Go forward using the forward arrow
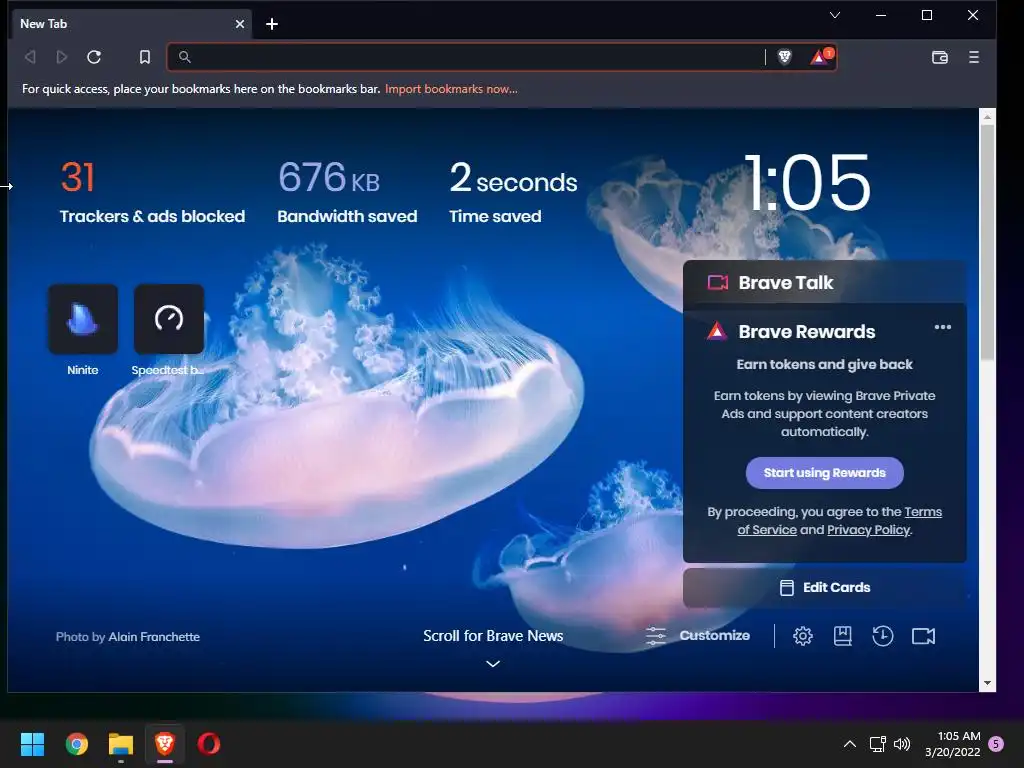This screenshot has height=768, width=1024. coord(61,57)
